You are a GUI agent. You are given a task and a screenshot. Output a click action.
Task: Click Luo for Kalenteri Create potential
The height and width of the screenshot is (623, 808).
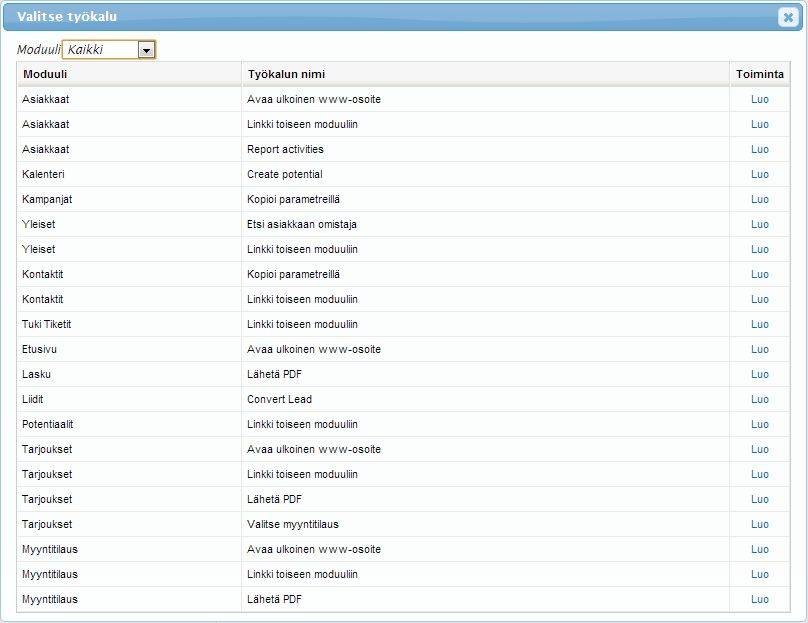pyautogui.click(x=759, y=174)
